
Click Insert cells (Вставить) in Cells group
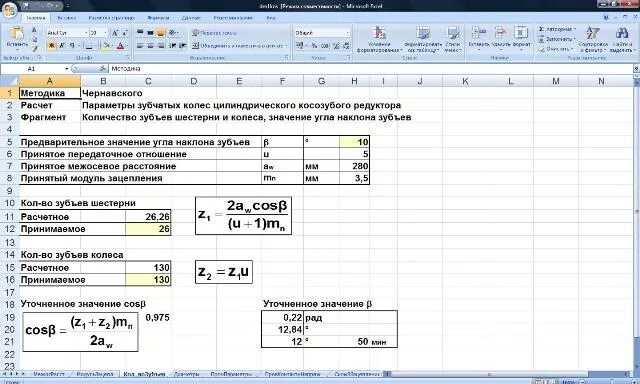pyautogui.click(x=478, y=38)
